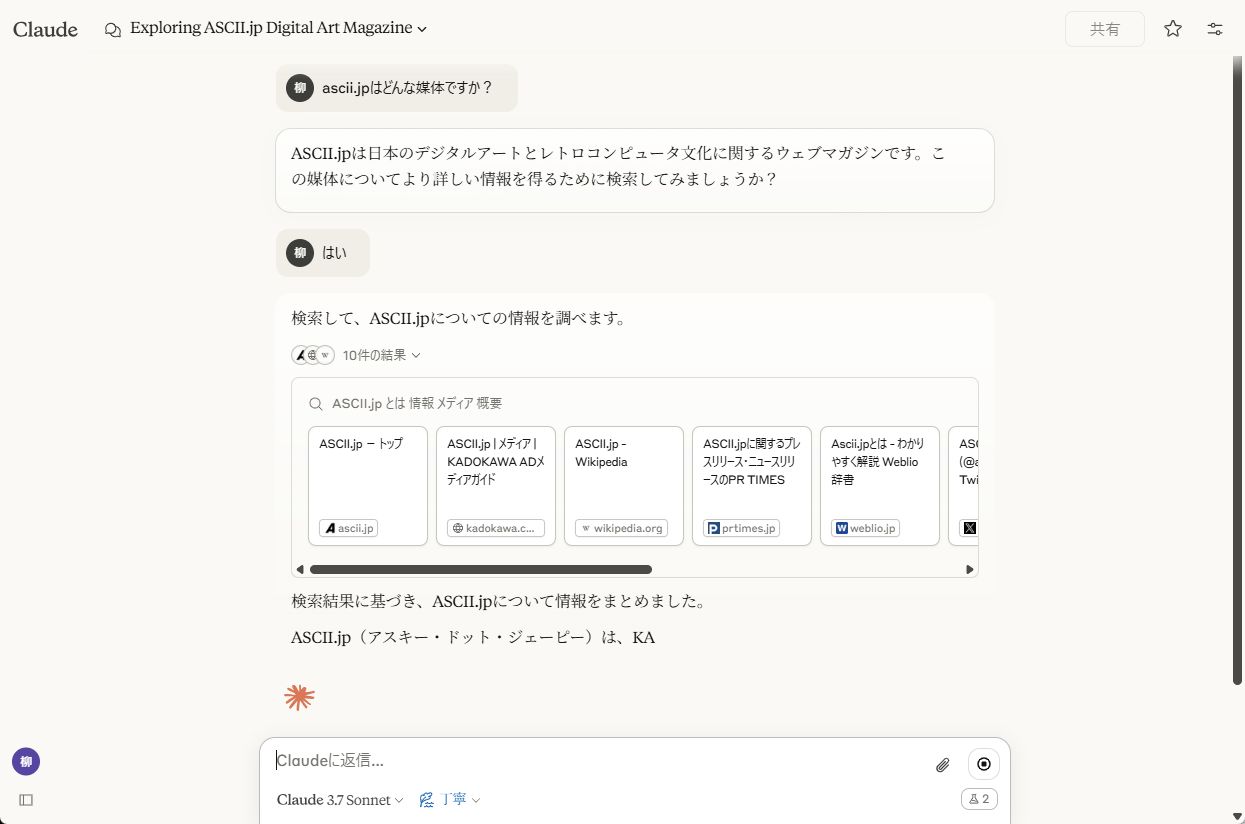Click the horizontal results scrollbar thumb

click(480, 570)
